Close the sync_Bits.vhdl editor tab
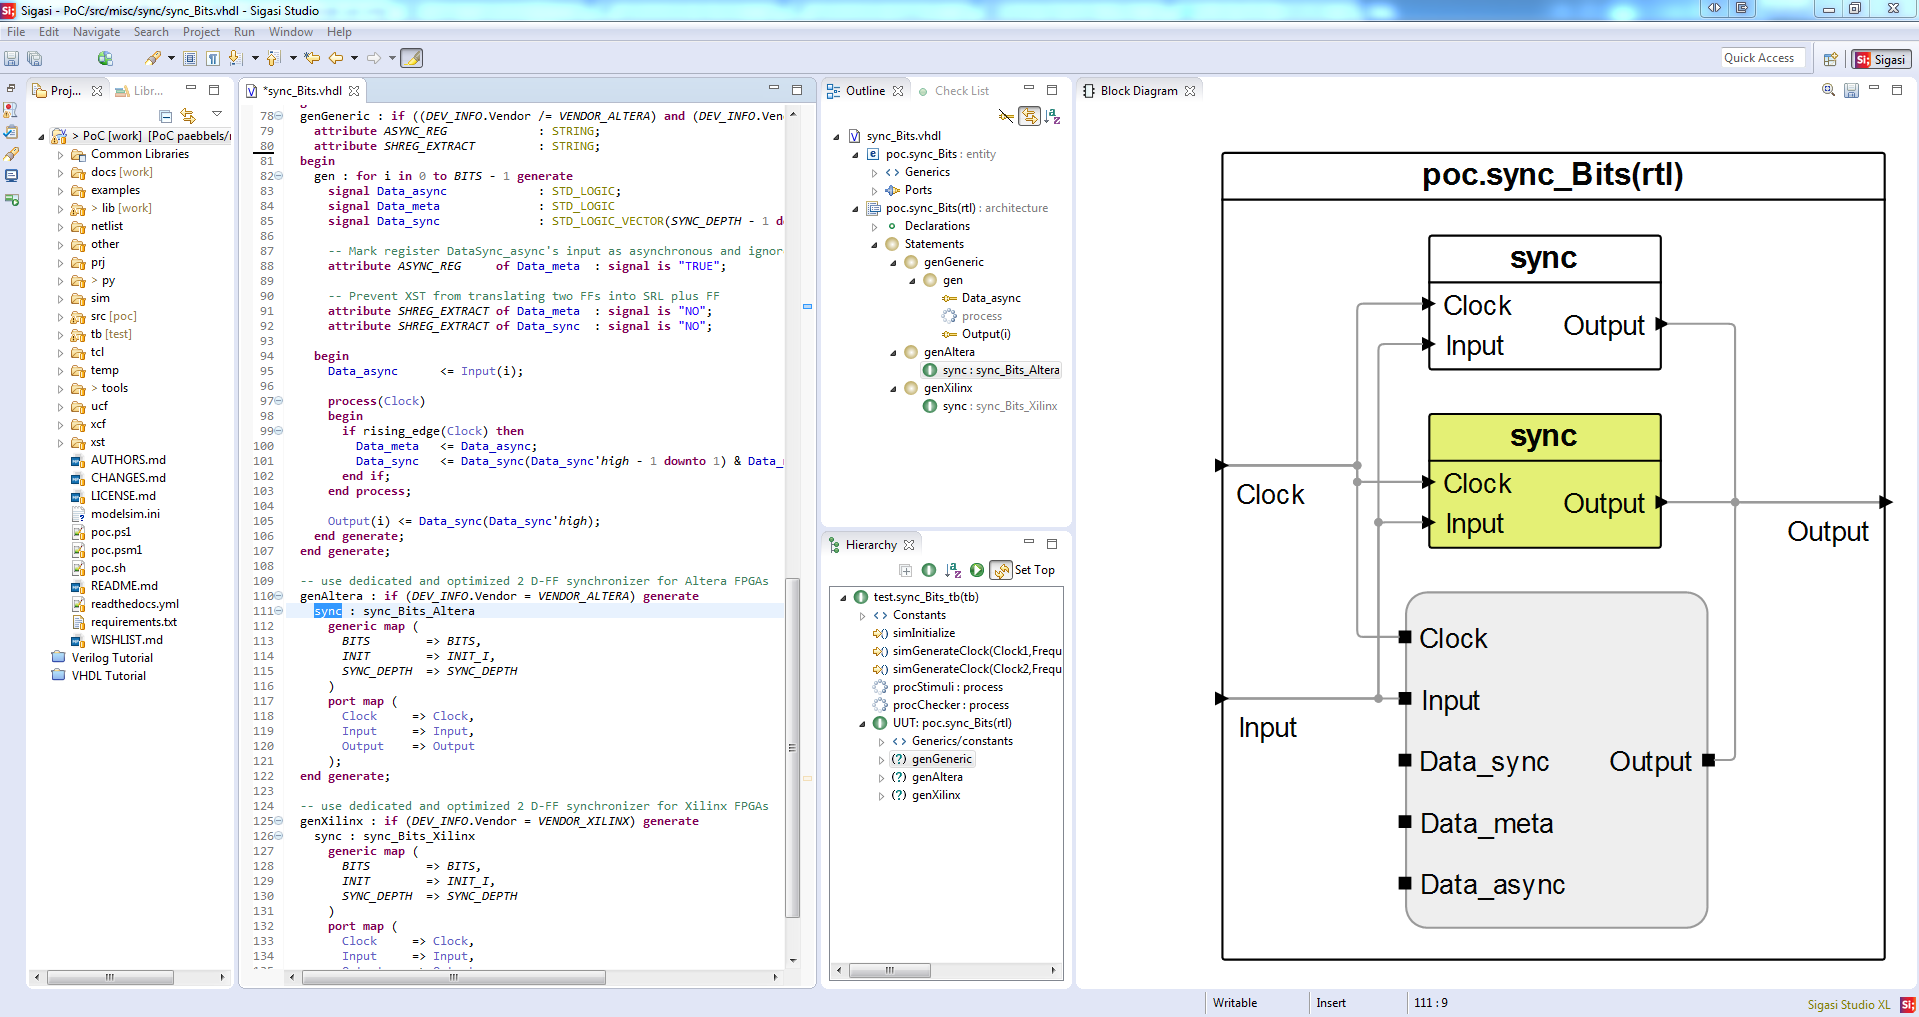 click(354, 91)
